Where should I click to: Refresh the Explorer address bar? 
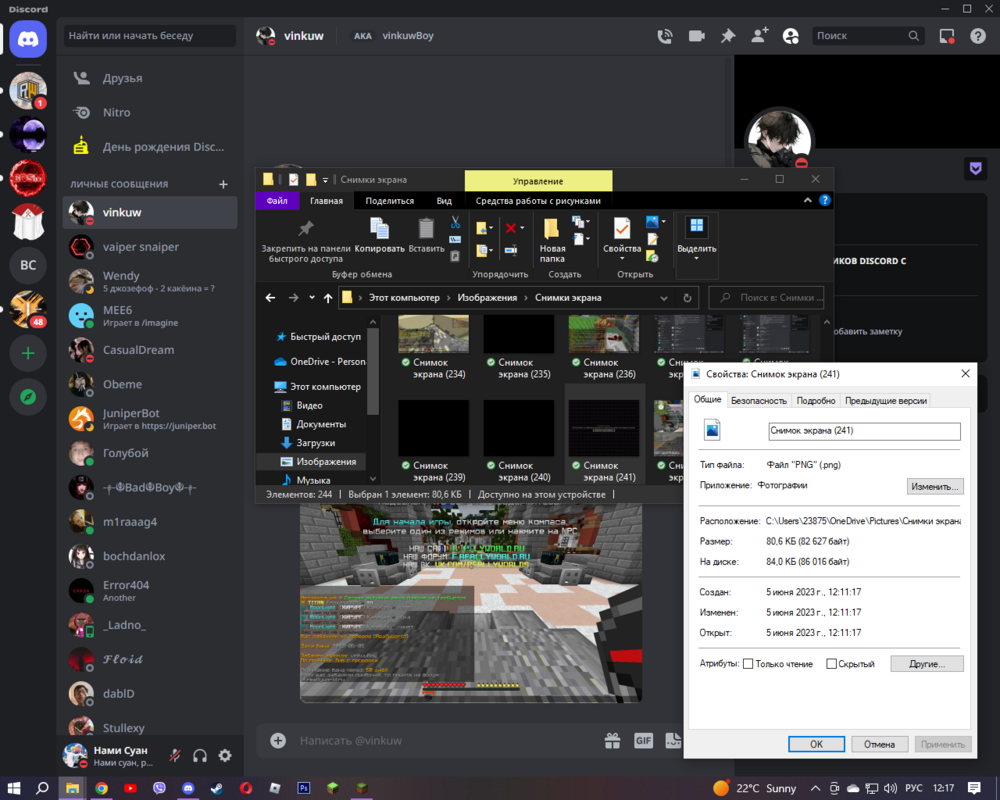point(687,298)
